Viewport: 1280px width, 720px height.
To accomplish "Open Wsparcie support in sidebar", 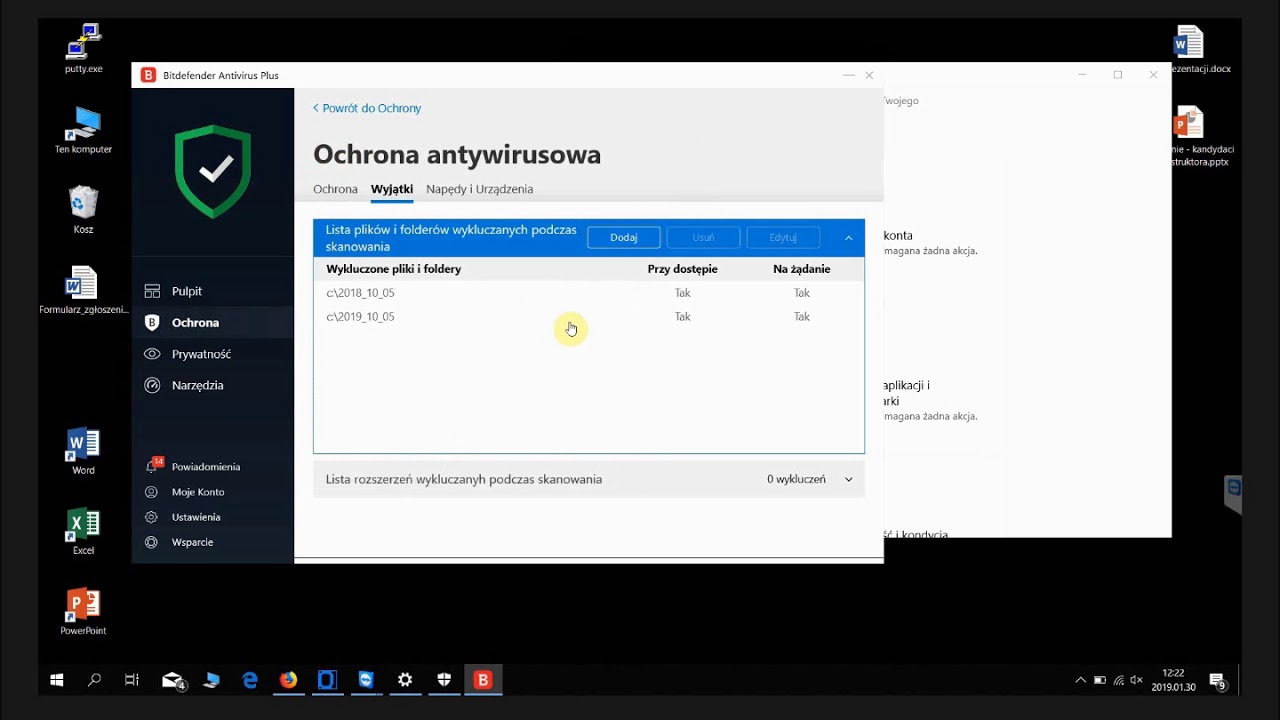I will click(x=192, y=542).
